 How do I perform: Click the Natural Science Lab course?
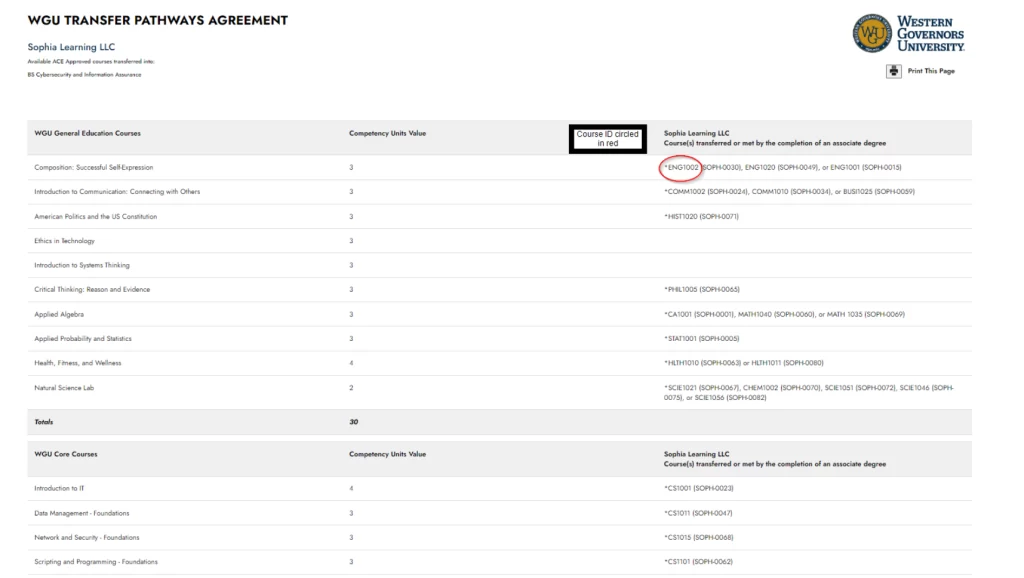click(64, 387)
